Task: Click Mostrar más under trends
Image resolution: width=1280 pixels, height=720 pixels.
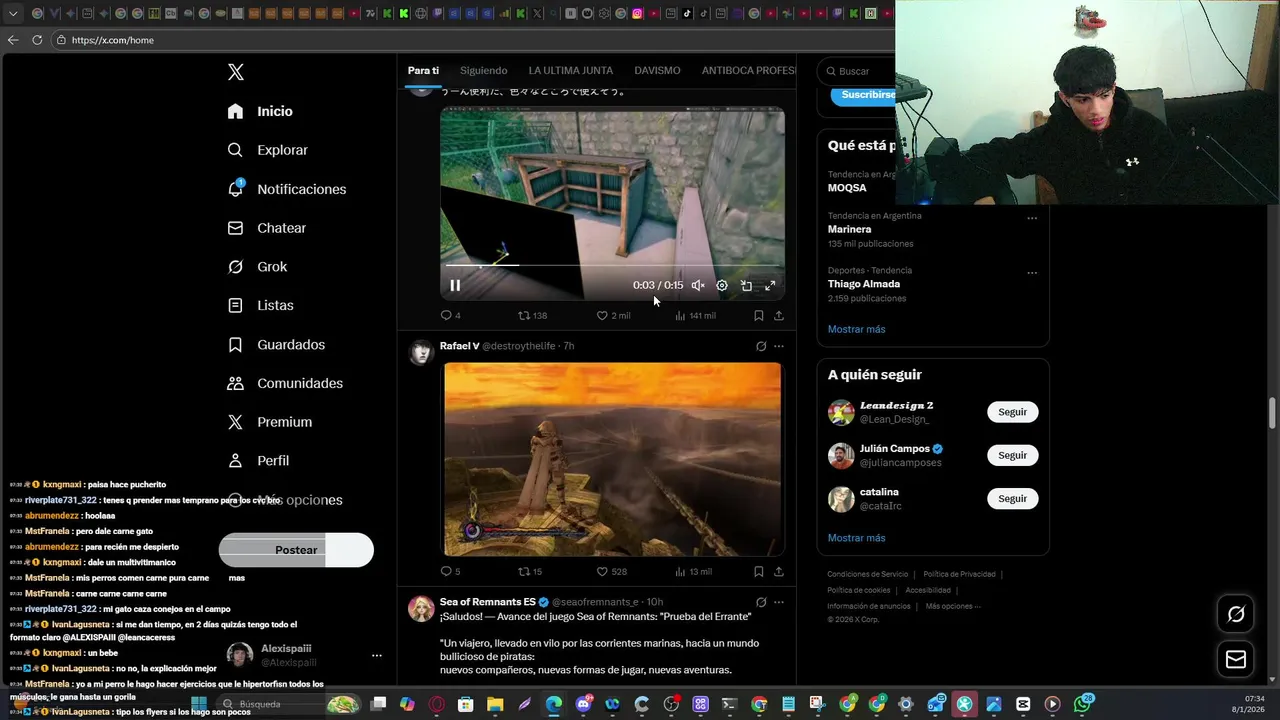Action: [856, 329]
